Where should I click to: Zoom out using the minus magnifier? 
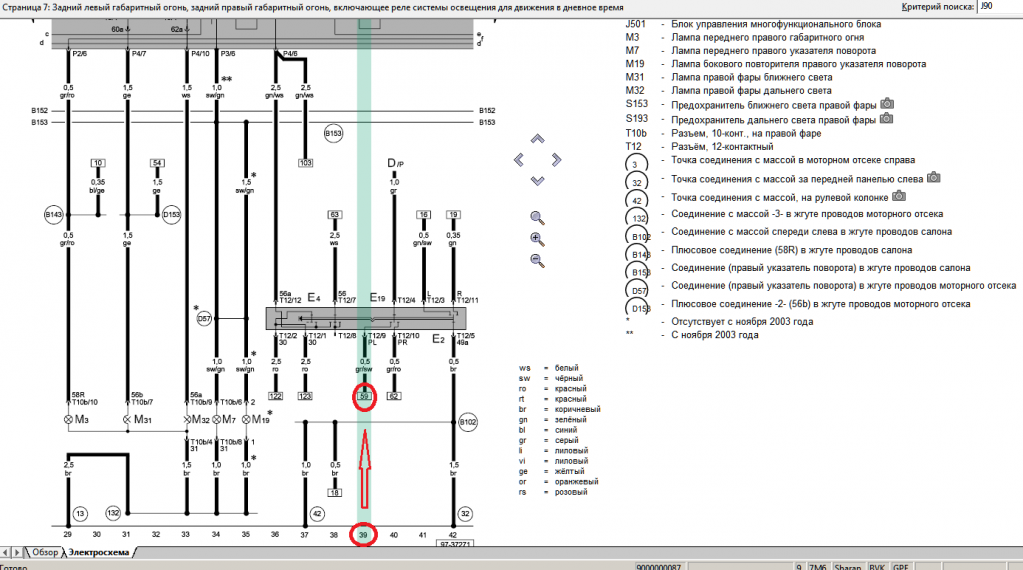click(x=537, y=261)
